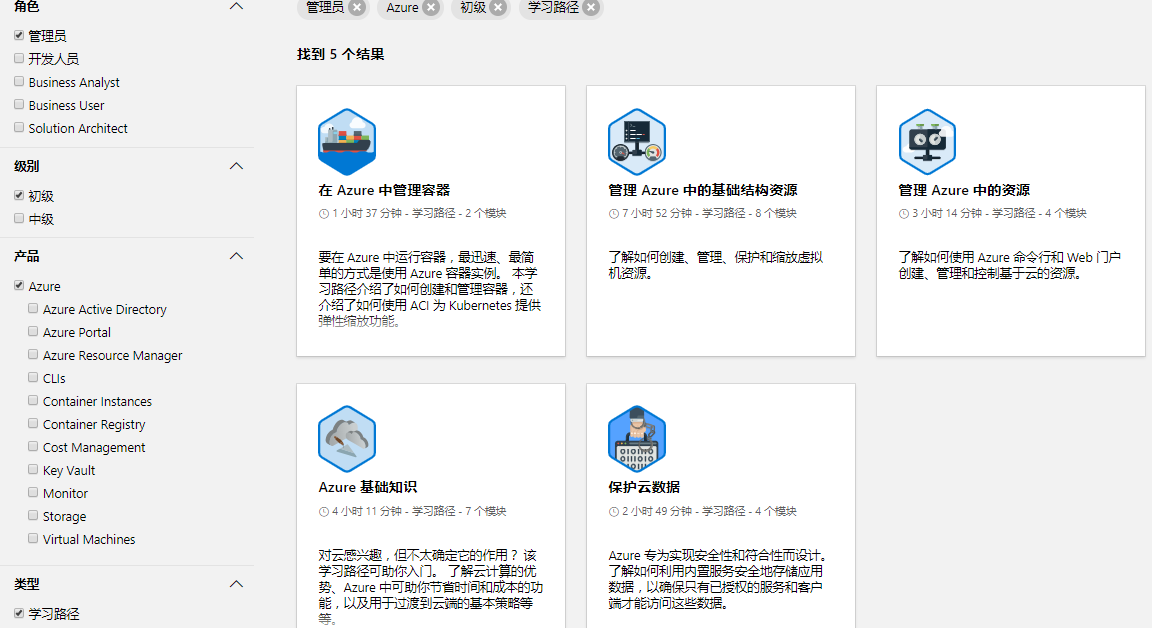Check the Solution Architect checkbox

[18, 127]
